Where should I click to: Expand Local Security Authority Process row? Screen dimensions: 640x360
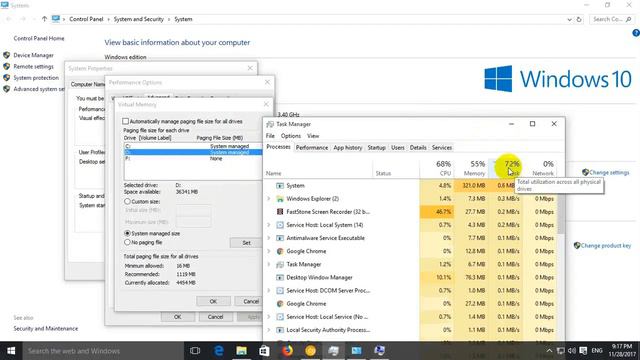click(269, 330)
